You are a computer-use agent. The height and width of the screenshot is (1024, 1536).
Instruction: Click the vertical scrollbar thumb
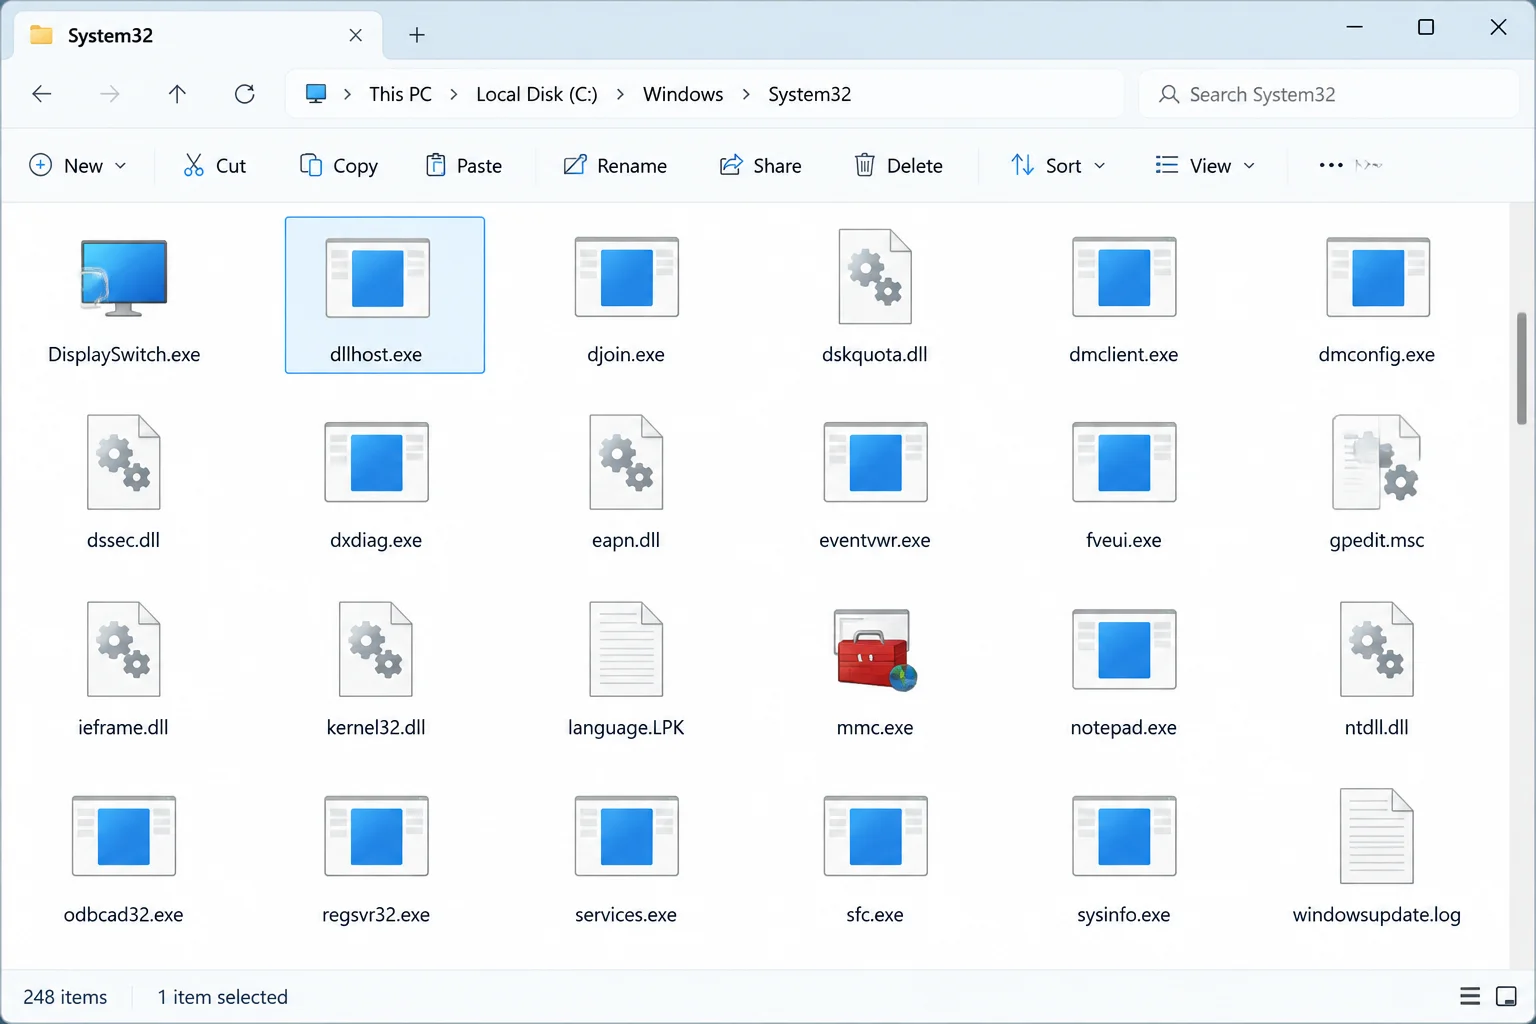1521,368
